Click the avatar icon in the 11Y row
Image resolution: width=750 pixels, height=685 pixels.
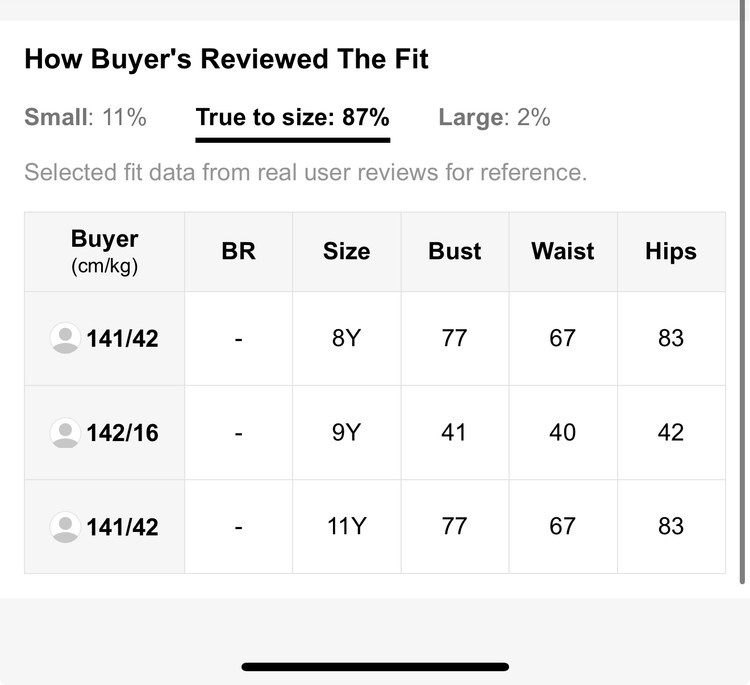(65, 526)
